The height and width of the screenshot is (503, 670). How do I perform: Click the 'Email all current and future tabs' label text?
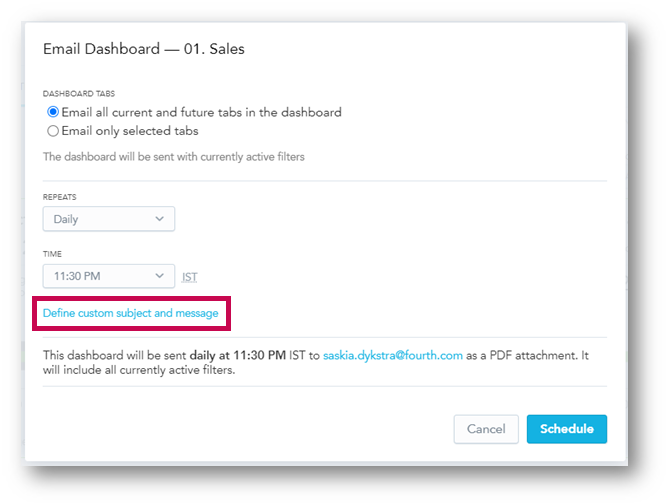(x=202, y=112)
